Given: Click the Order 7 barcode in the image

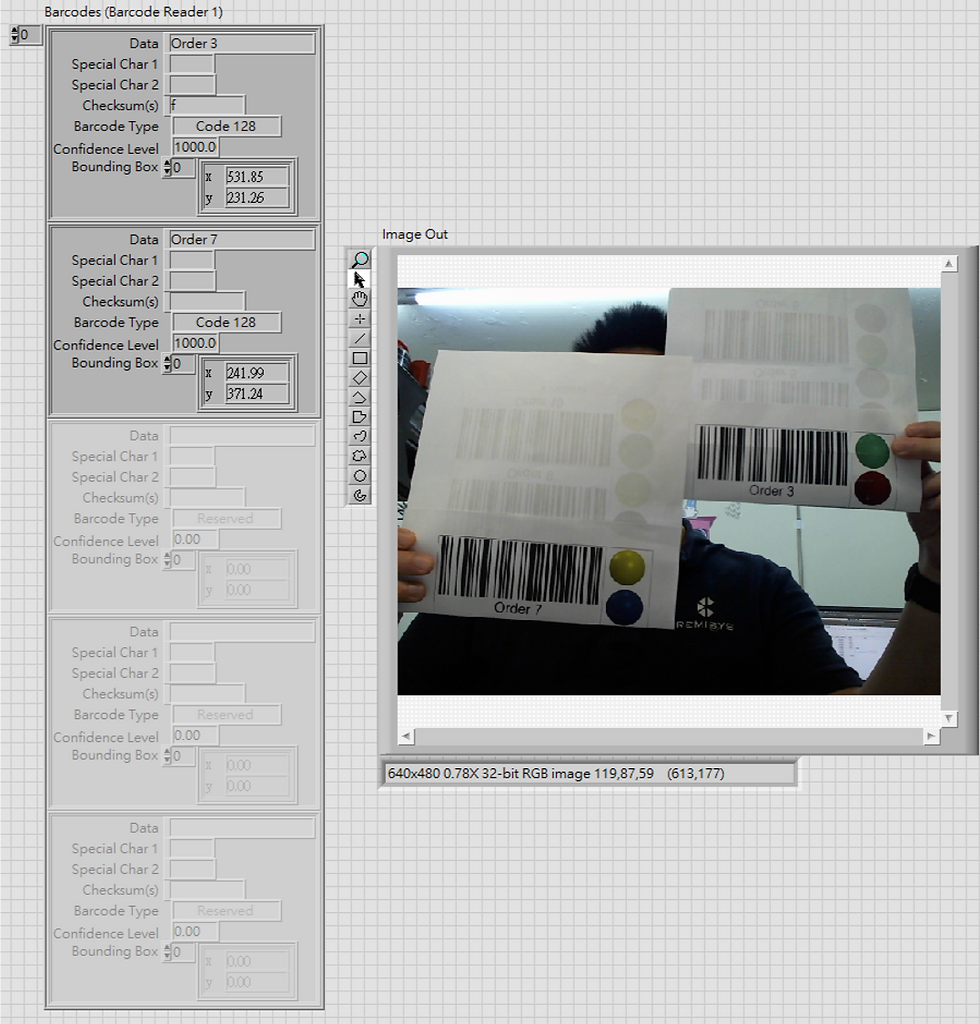Looking at the screenshot, I should pyautogui.click(x=519, y=570).
